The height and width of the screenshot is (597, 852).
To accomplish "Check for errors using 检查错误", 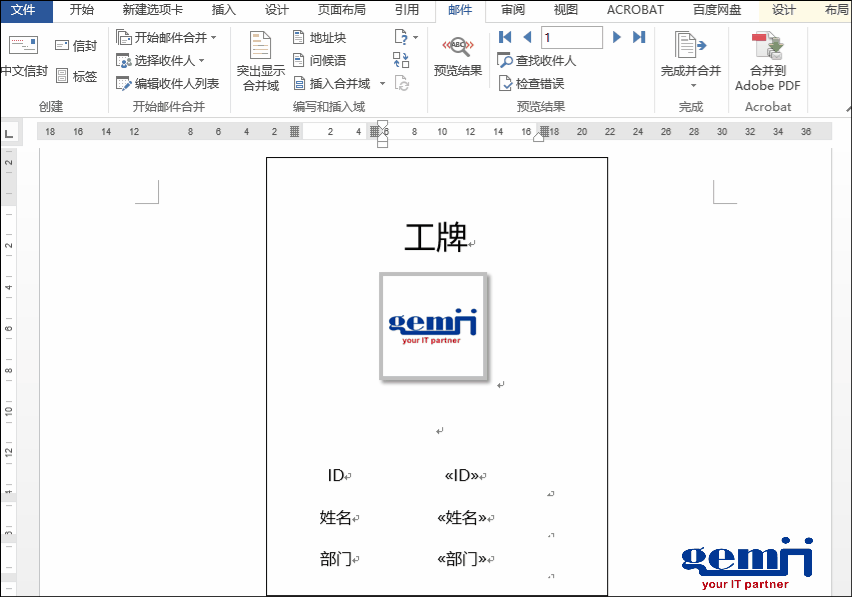I will 530,81.
